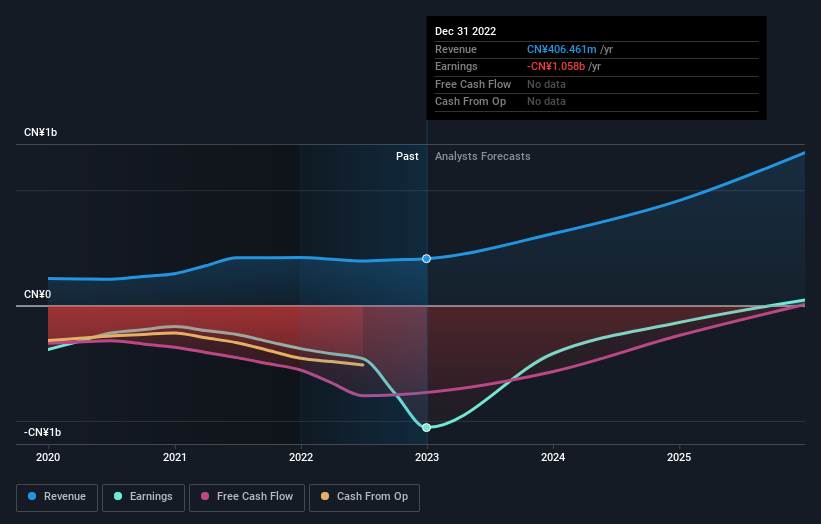821x524 pixels.
Task: Toggle the Cash From Op legend button
Action: [364, 497]
